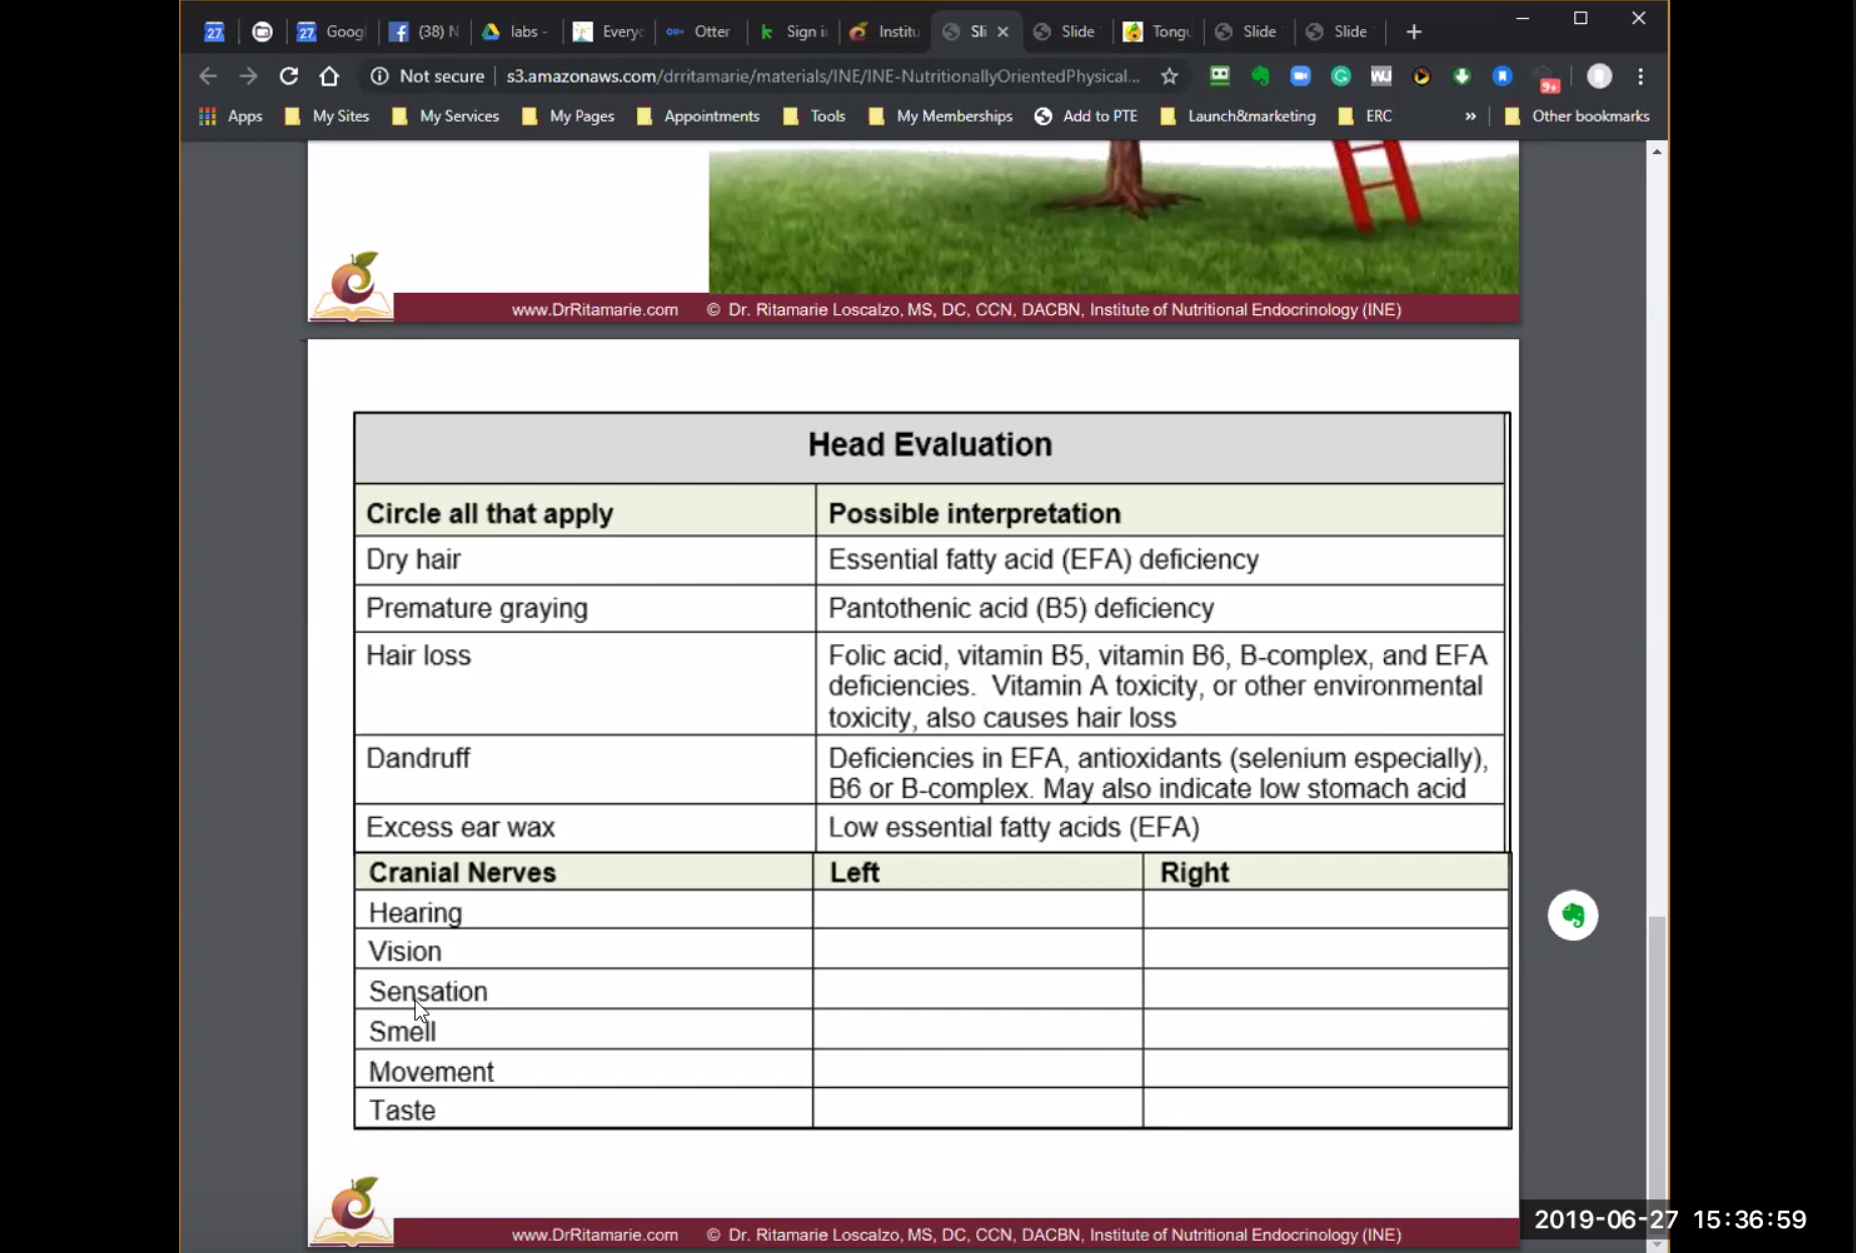Reload the current page
1856x1253 pixels.
288,76
